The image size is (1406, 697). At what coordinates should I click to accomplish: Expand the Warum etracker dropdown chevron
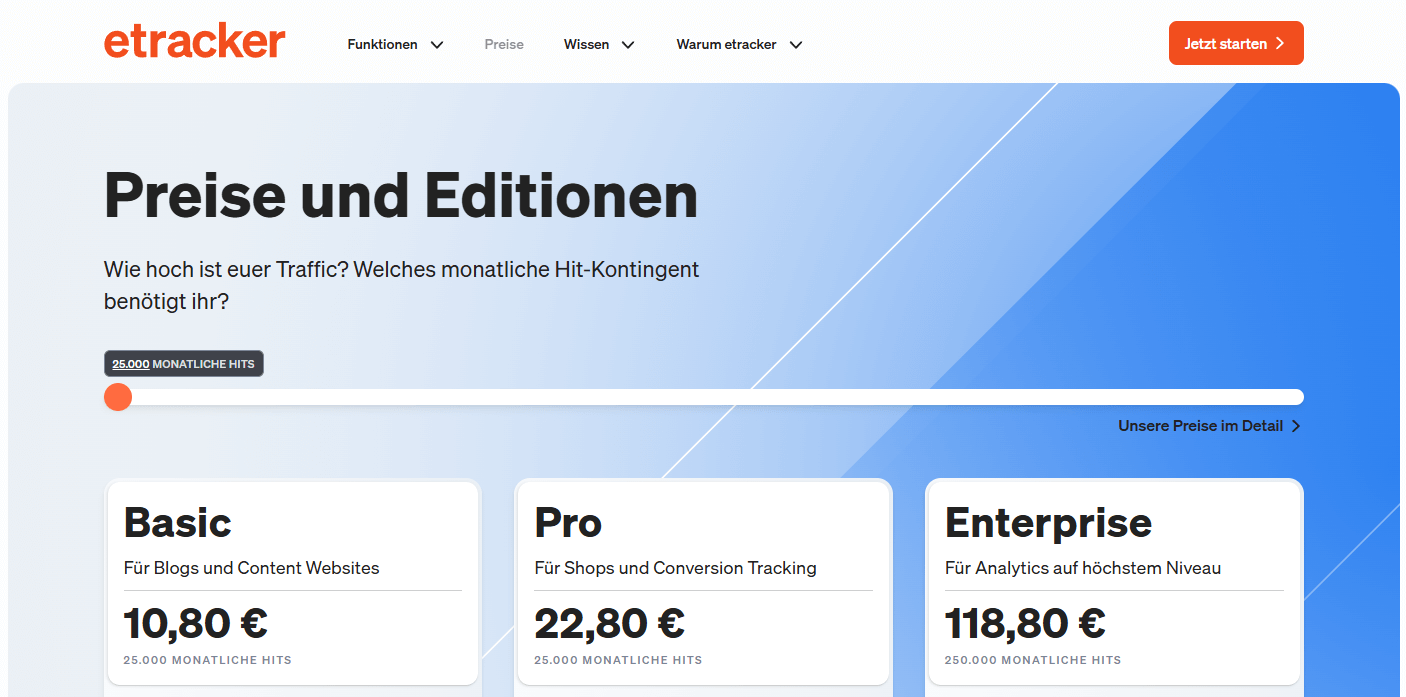(x=796, y=44)
